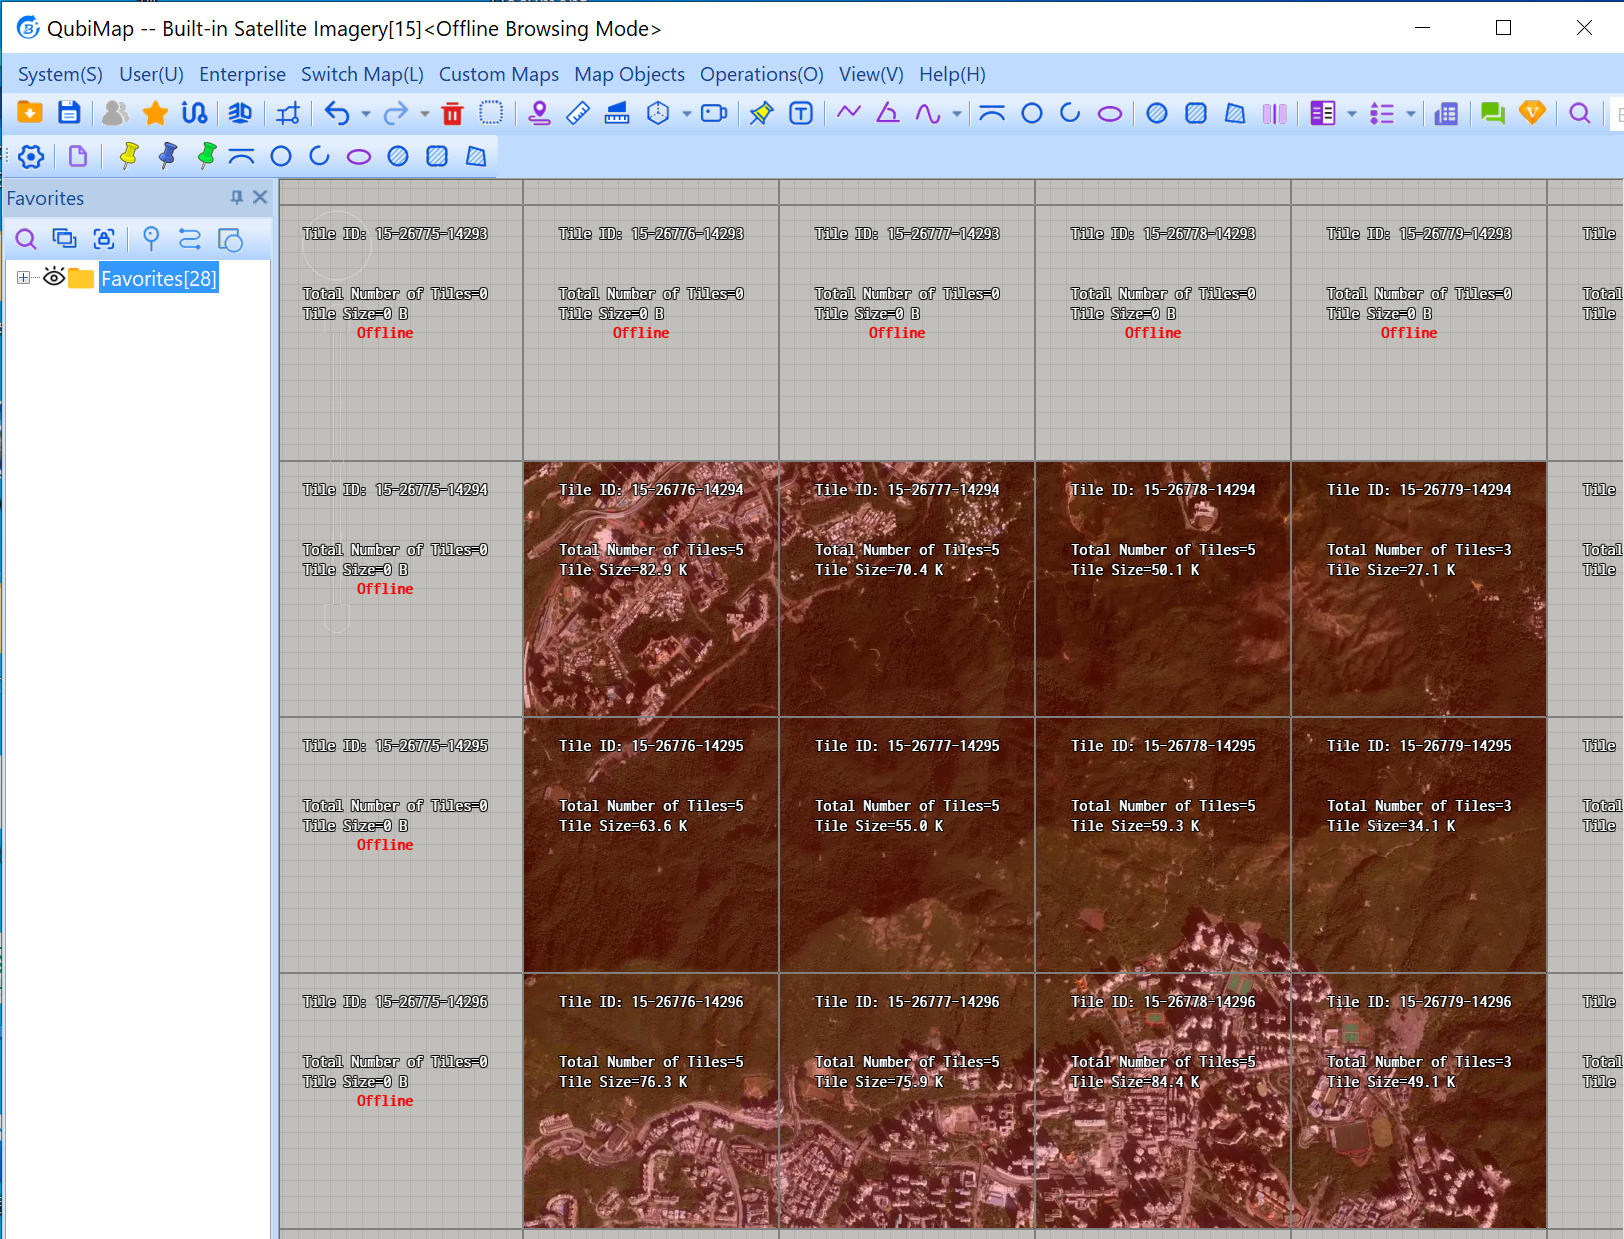Image resolution: width=1624 pixels, height=1239 pixels.
Task: Click the yellow pushpin in main toolbar
Action: click(x=762, y=113)
